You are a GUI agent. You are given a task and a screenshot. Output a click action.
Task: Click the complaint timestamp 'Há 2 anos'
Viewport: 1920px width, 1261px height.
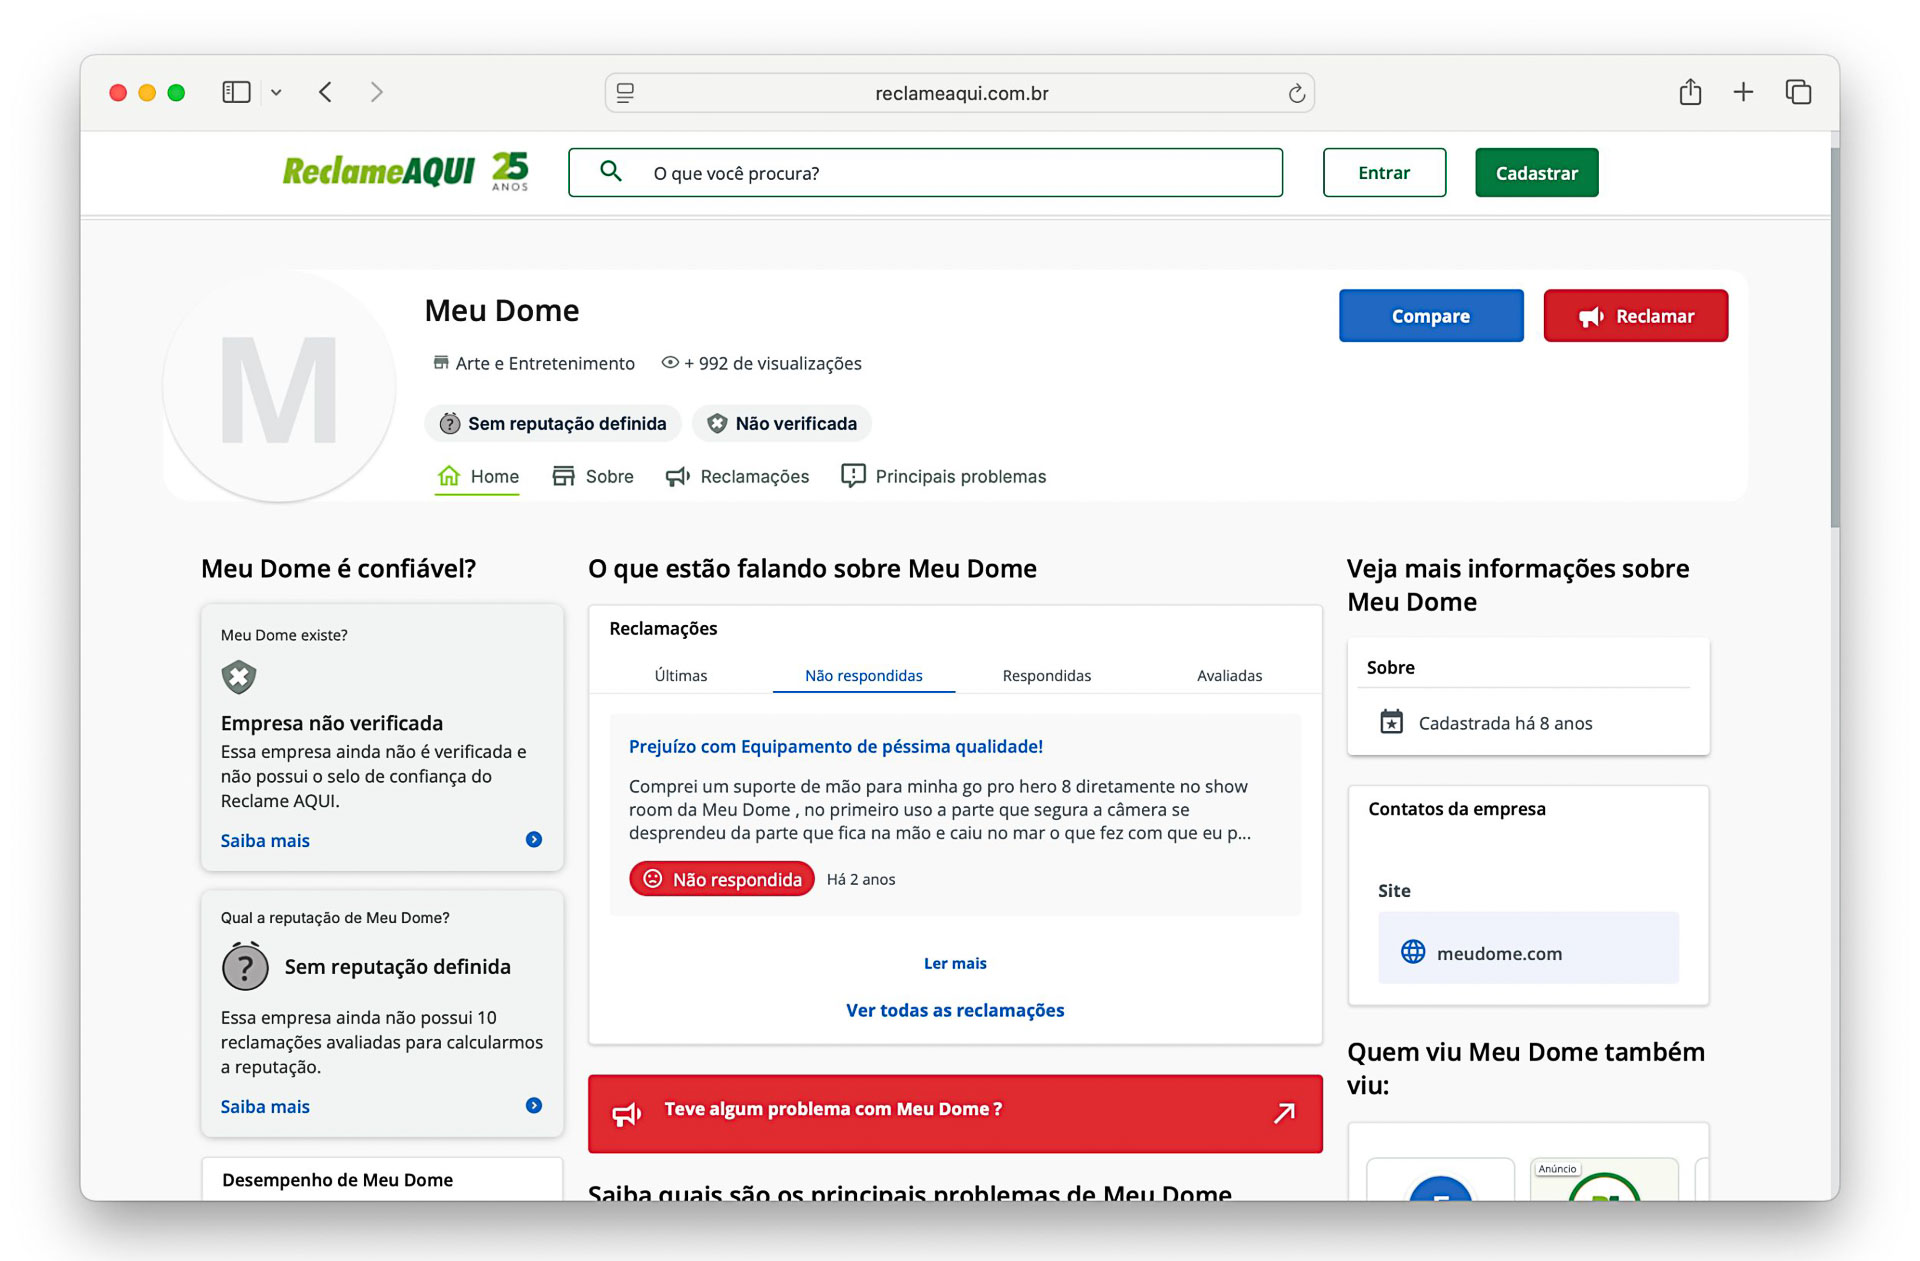(x=861, y=880)
